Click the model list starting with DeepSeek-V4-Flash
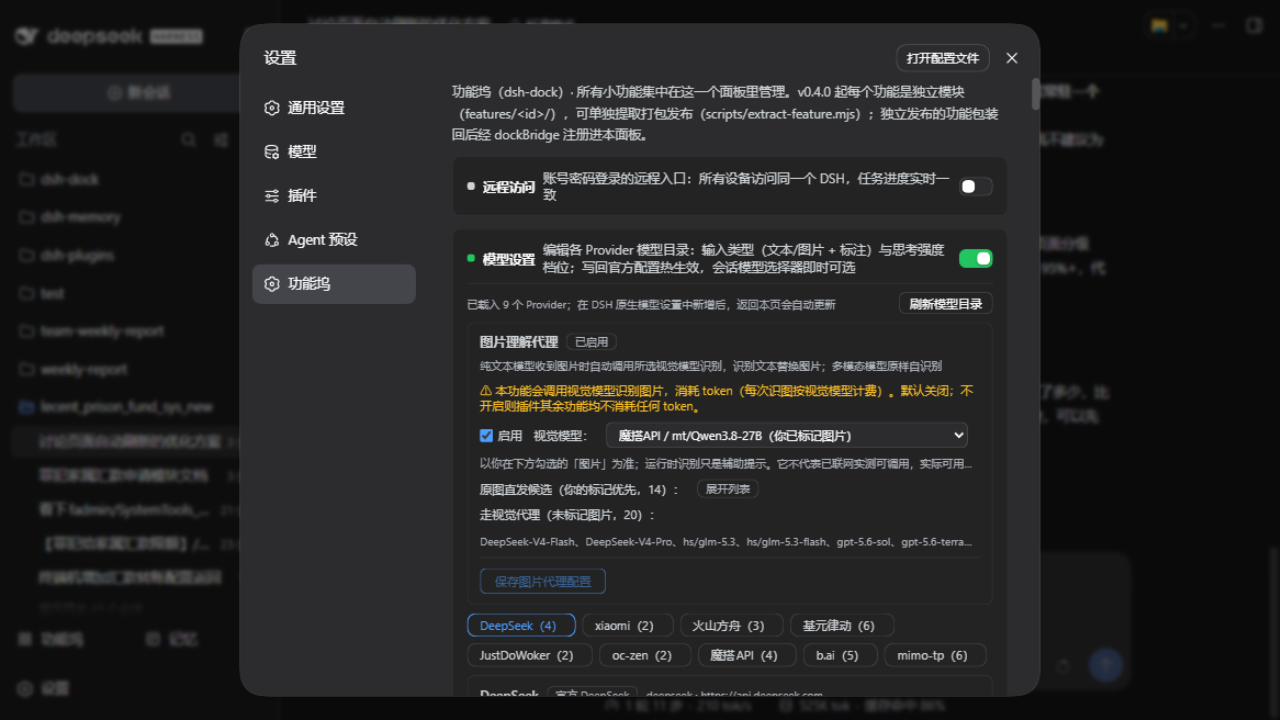This screenshot has height=720, width=1280. [x=726, y=542]
